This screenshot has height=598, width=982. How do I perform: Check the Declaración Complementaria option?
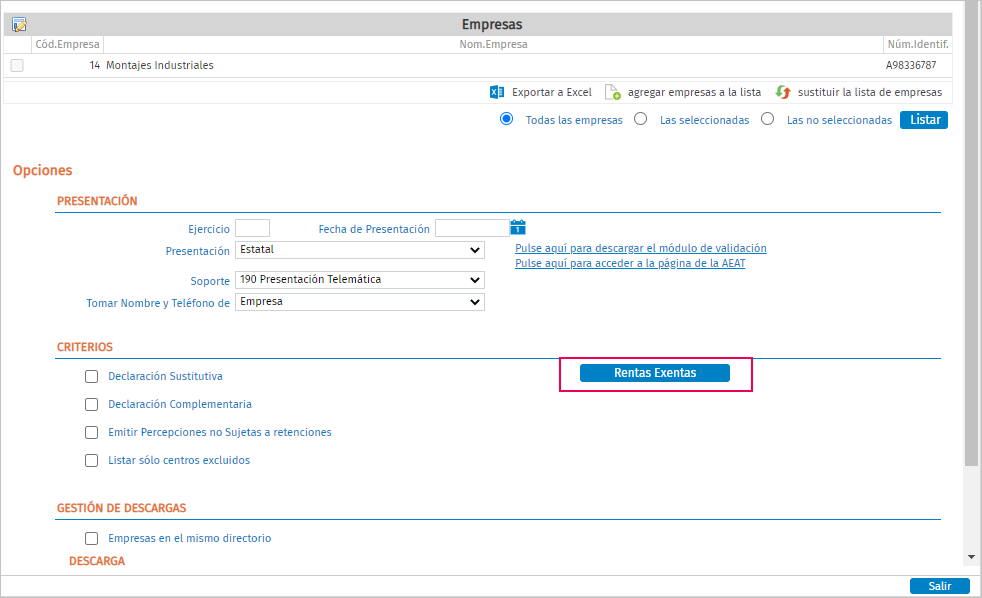click(92, 405)
